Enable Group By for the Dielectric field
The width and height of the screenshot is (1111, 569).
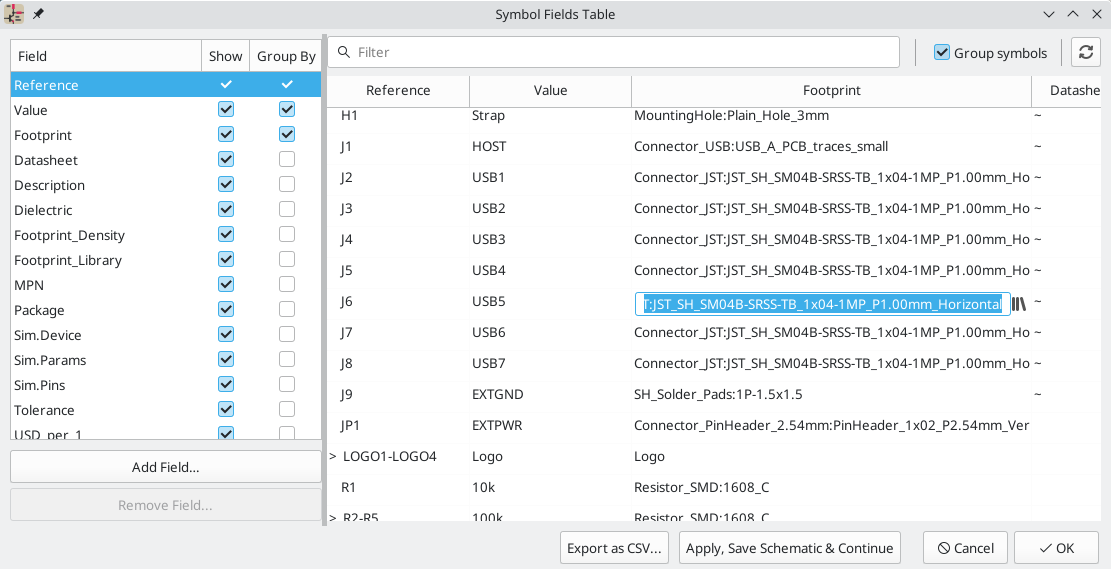(x=286, y=210)
